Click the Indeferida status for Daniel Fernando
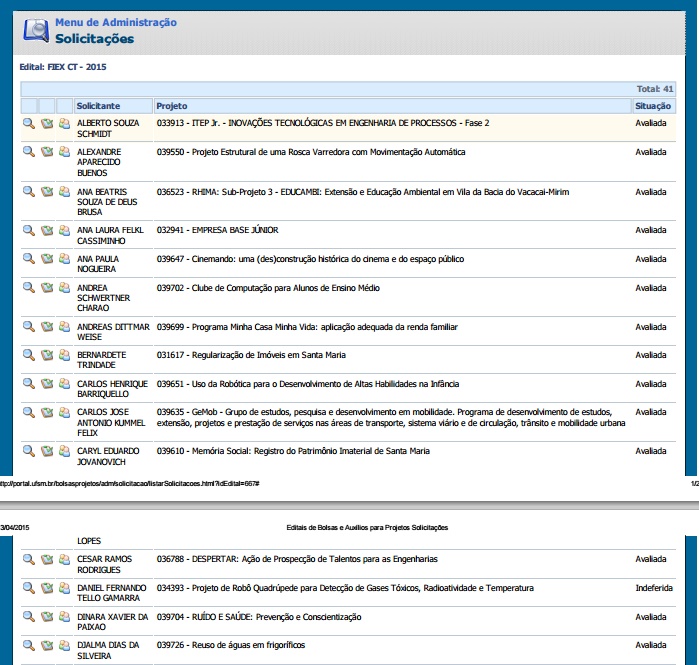The height and width of the screenshot is (665, 699). [x=654, y=588]
